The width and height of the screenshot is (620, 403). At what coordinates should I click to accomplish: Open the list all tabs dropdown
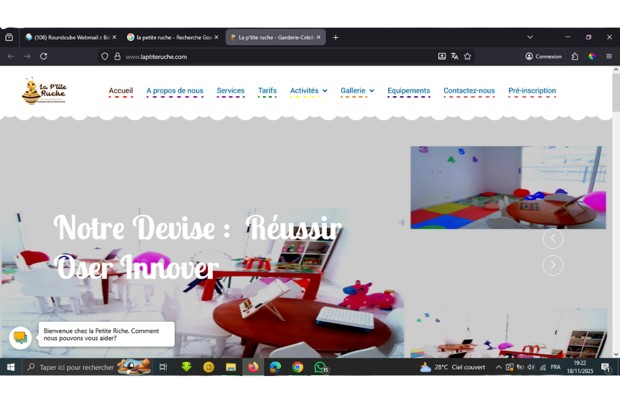click(x=530, y=37)
